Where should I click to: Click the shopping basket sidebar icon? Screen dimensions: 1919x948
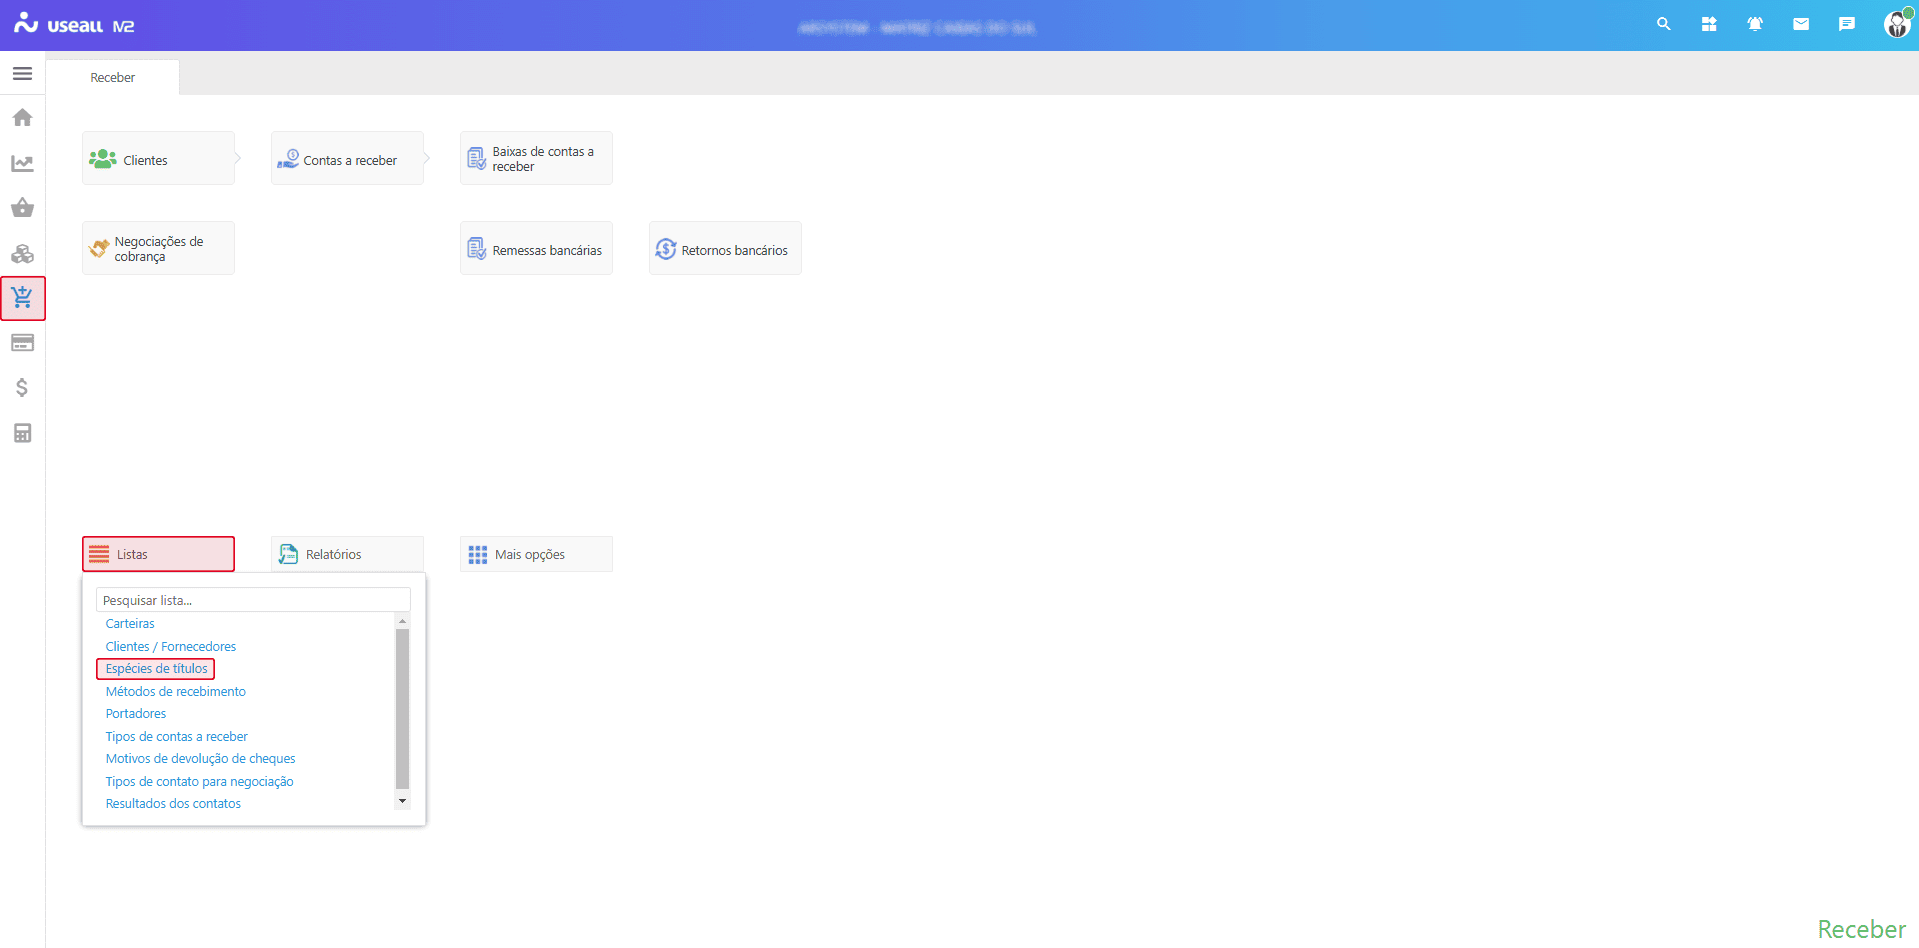[22, 208]
